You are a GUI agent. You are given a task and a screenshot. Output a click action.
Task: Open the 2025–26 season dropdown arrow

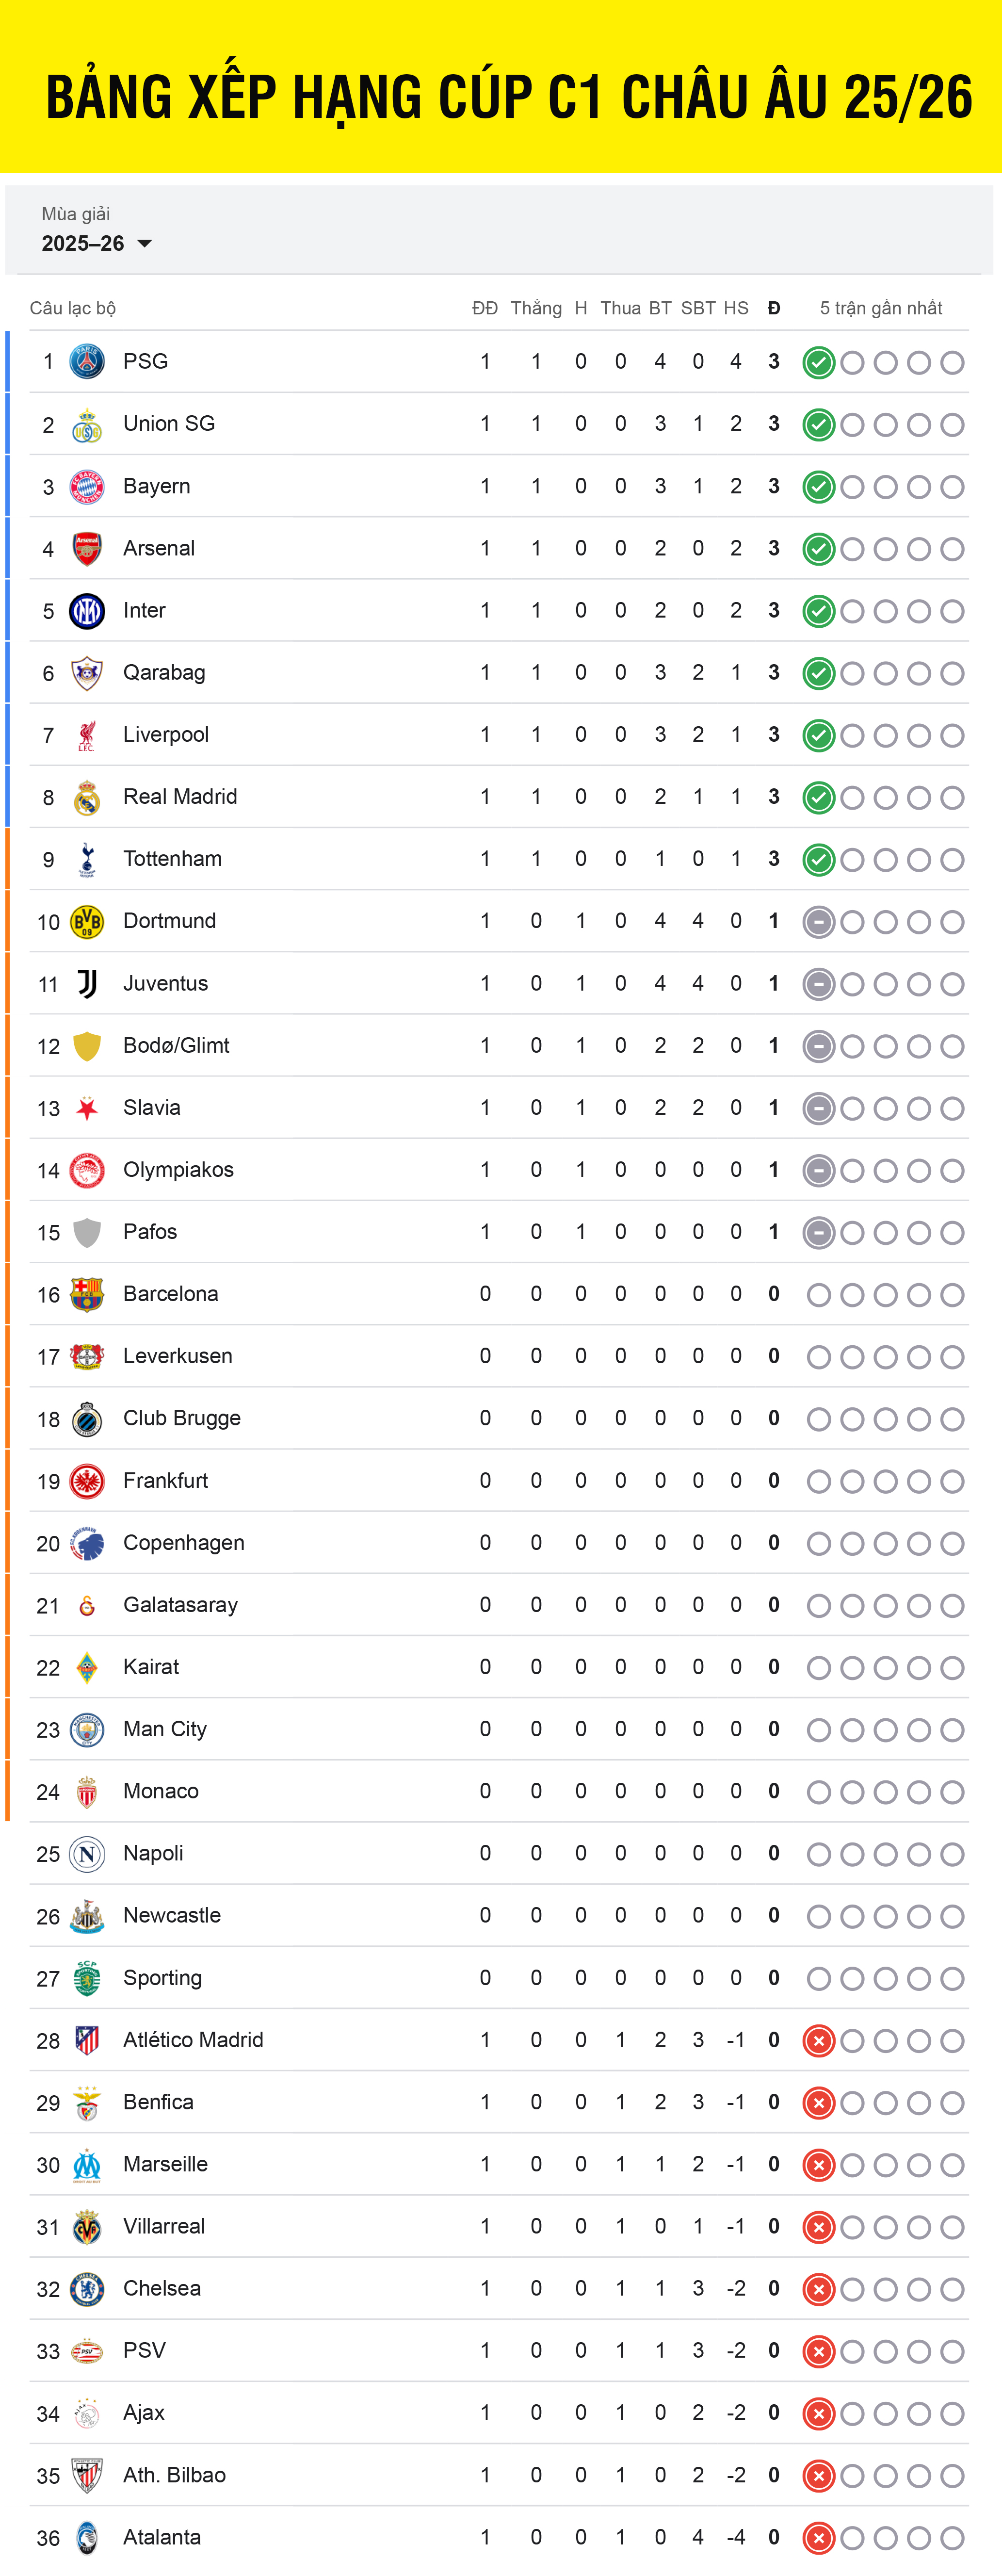[x=144, y=244]
